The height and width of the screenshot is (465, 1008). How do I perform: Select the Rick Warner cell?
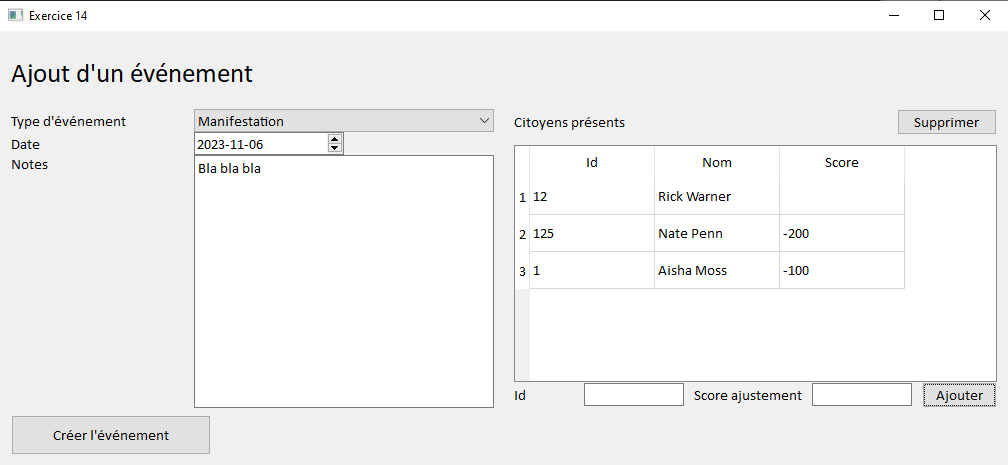[717, 197]
